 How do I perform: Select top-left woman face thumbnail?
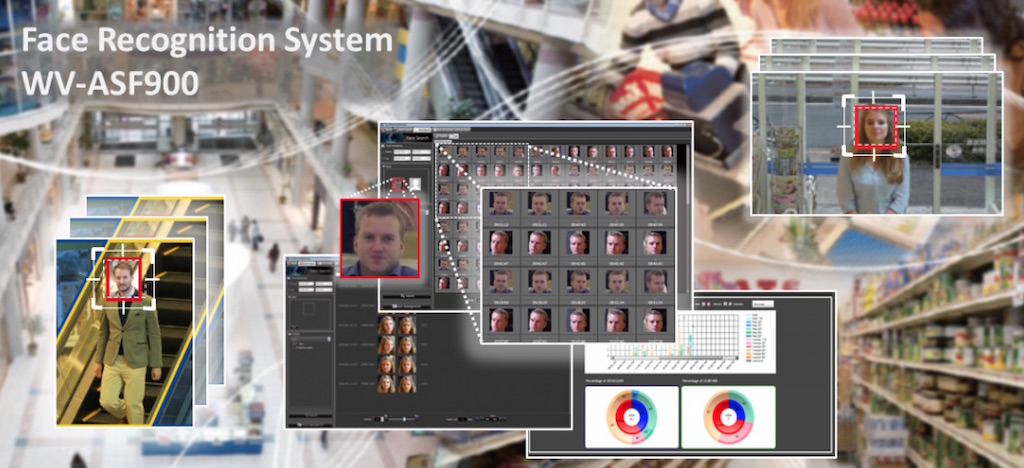point(385,325)
